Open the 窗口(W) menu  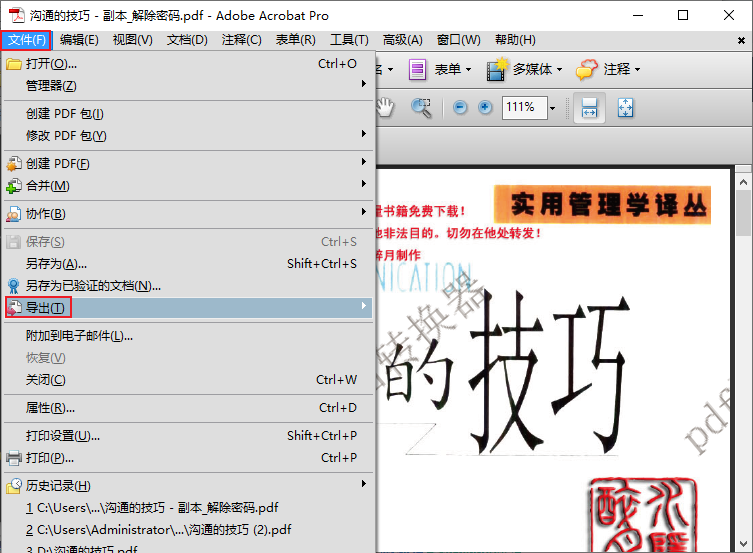459,40
